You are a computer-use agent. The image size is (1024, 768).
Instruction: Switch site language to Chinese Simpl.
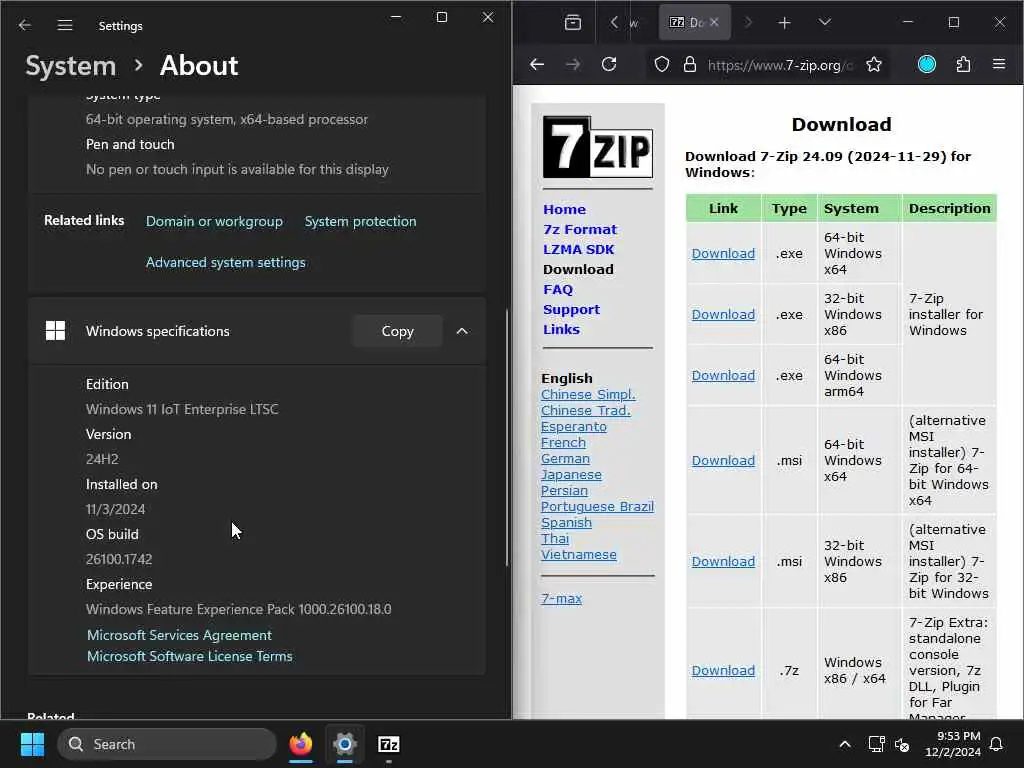(588, 394)
